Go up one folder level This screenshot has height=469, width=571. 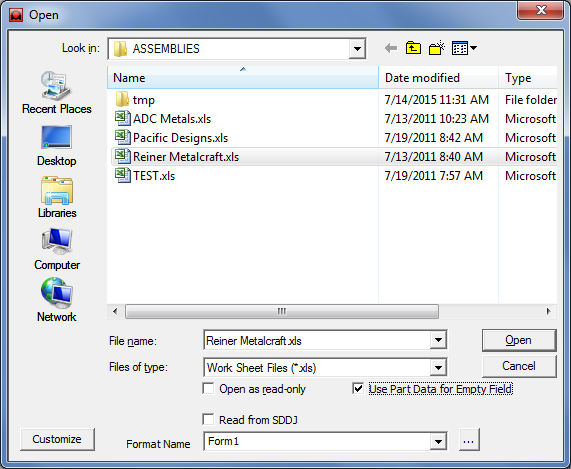(413, 48)
